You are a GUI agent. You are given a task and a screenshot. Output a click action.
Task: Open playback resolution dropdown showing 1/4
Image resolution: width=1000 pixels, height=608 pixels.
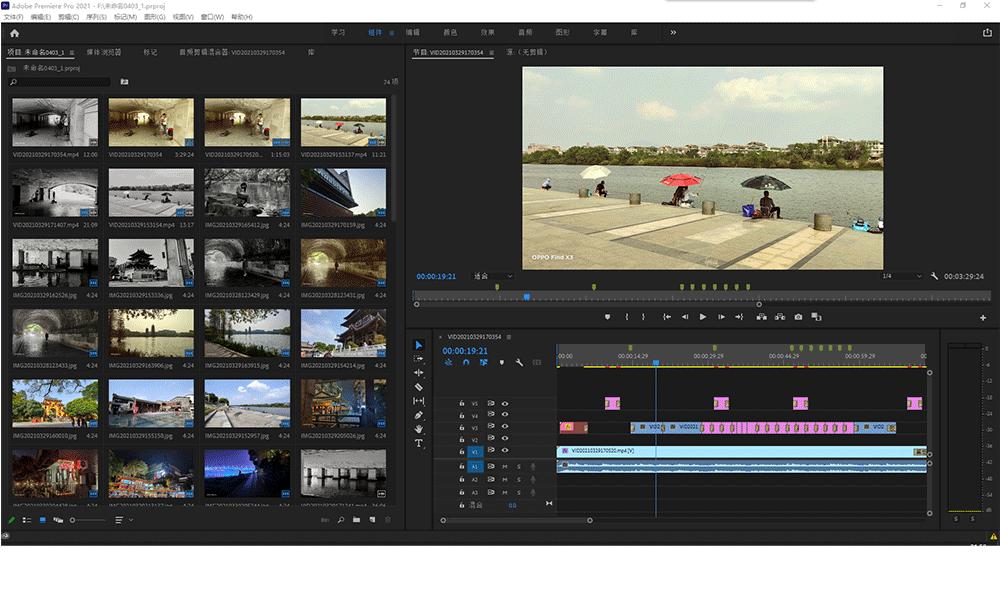click(900, 276)
